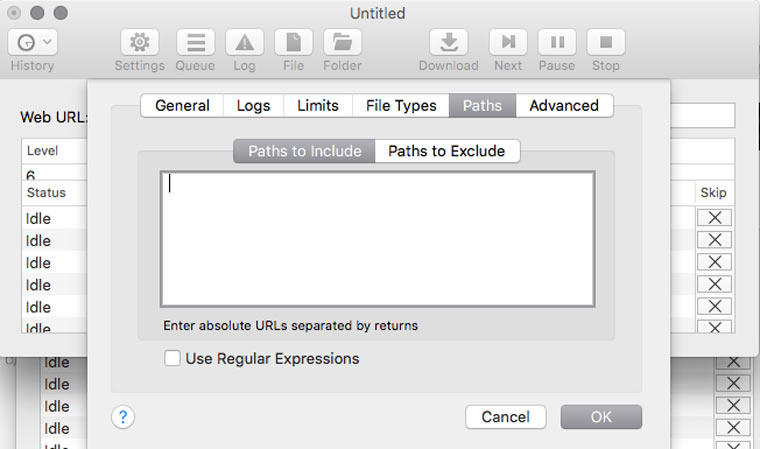This screenshot has width=760, height=449.
Task: Check the first Skip box
Action: click(x=715, y=218)
